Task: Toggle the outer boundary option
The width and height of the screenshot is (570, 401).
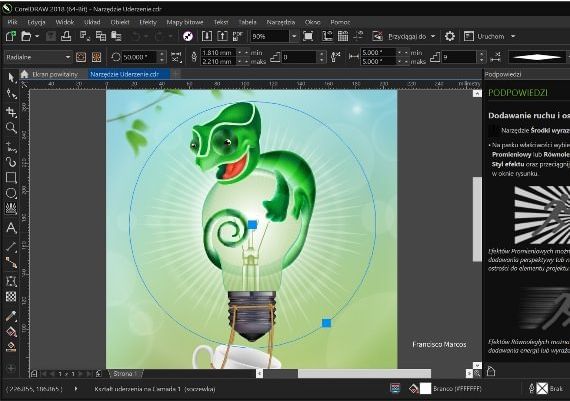Action: point(96,57)
